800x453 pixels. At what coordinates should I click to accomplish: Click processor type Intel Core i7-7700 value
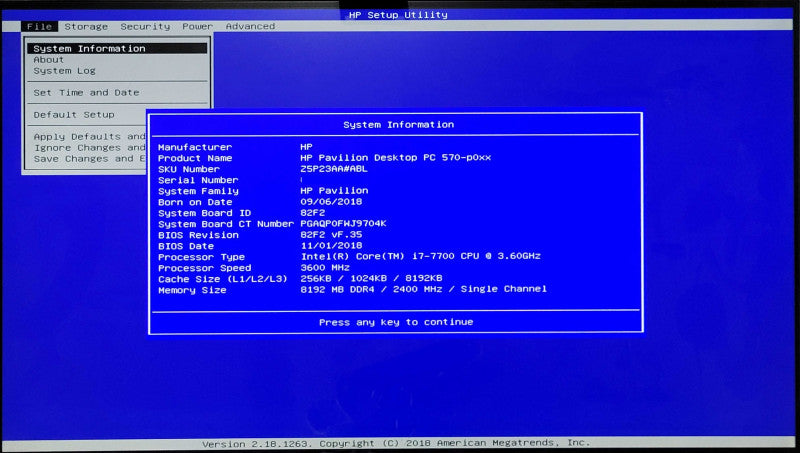pos(420,257)
